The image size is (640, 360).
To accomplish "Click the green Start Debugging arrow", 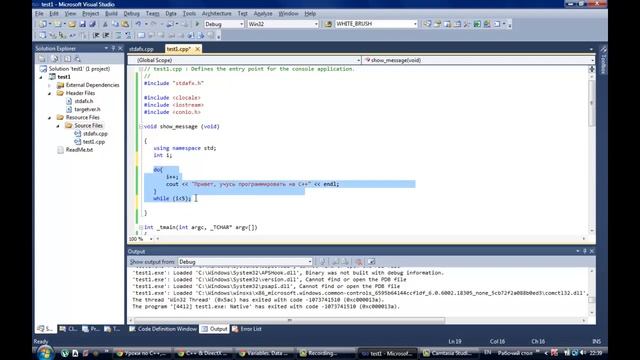I will tap(198, 24).
